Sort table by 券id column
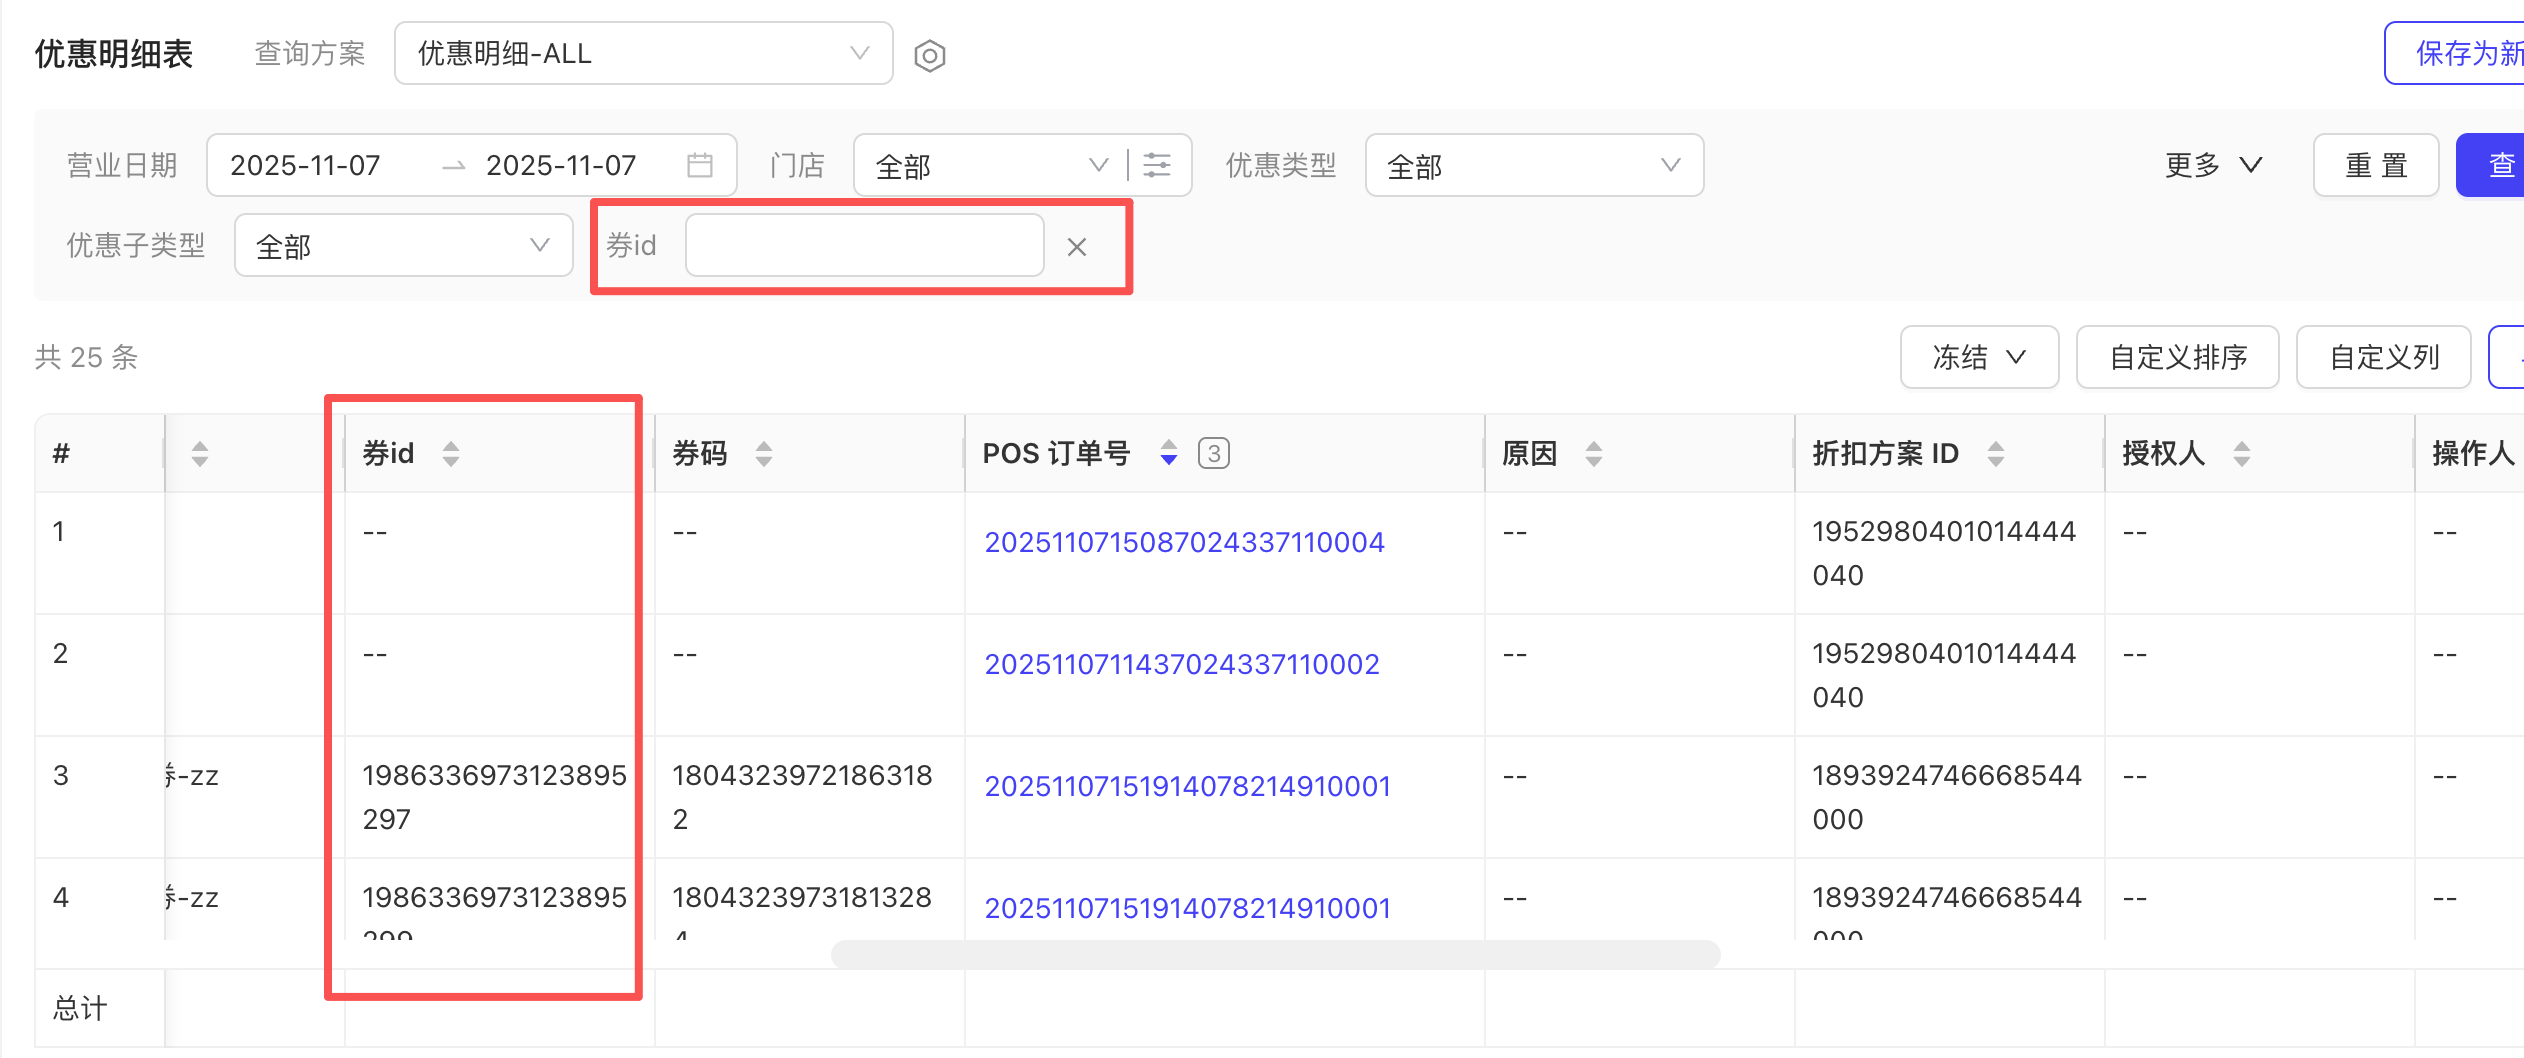This screenshot has width=2524, height=1058. 451,454
